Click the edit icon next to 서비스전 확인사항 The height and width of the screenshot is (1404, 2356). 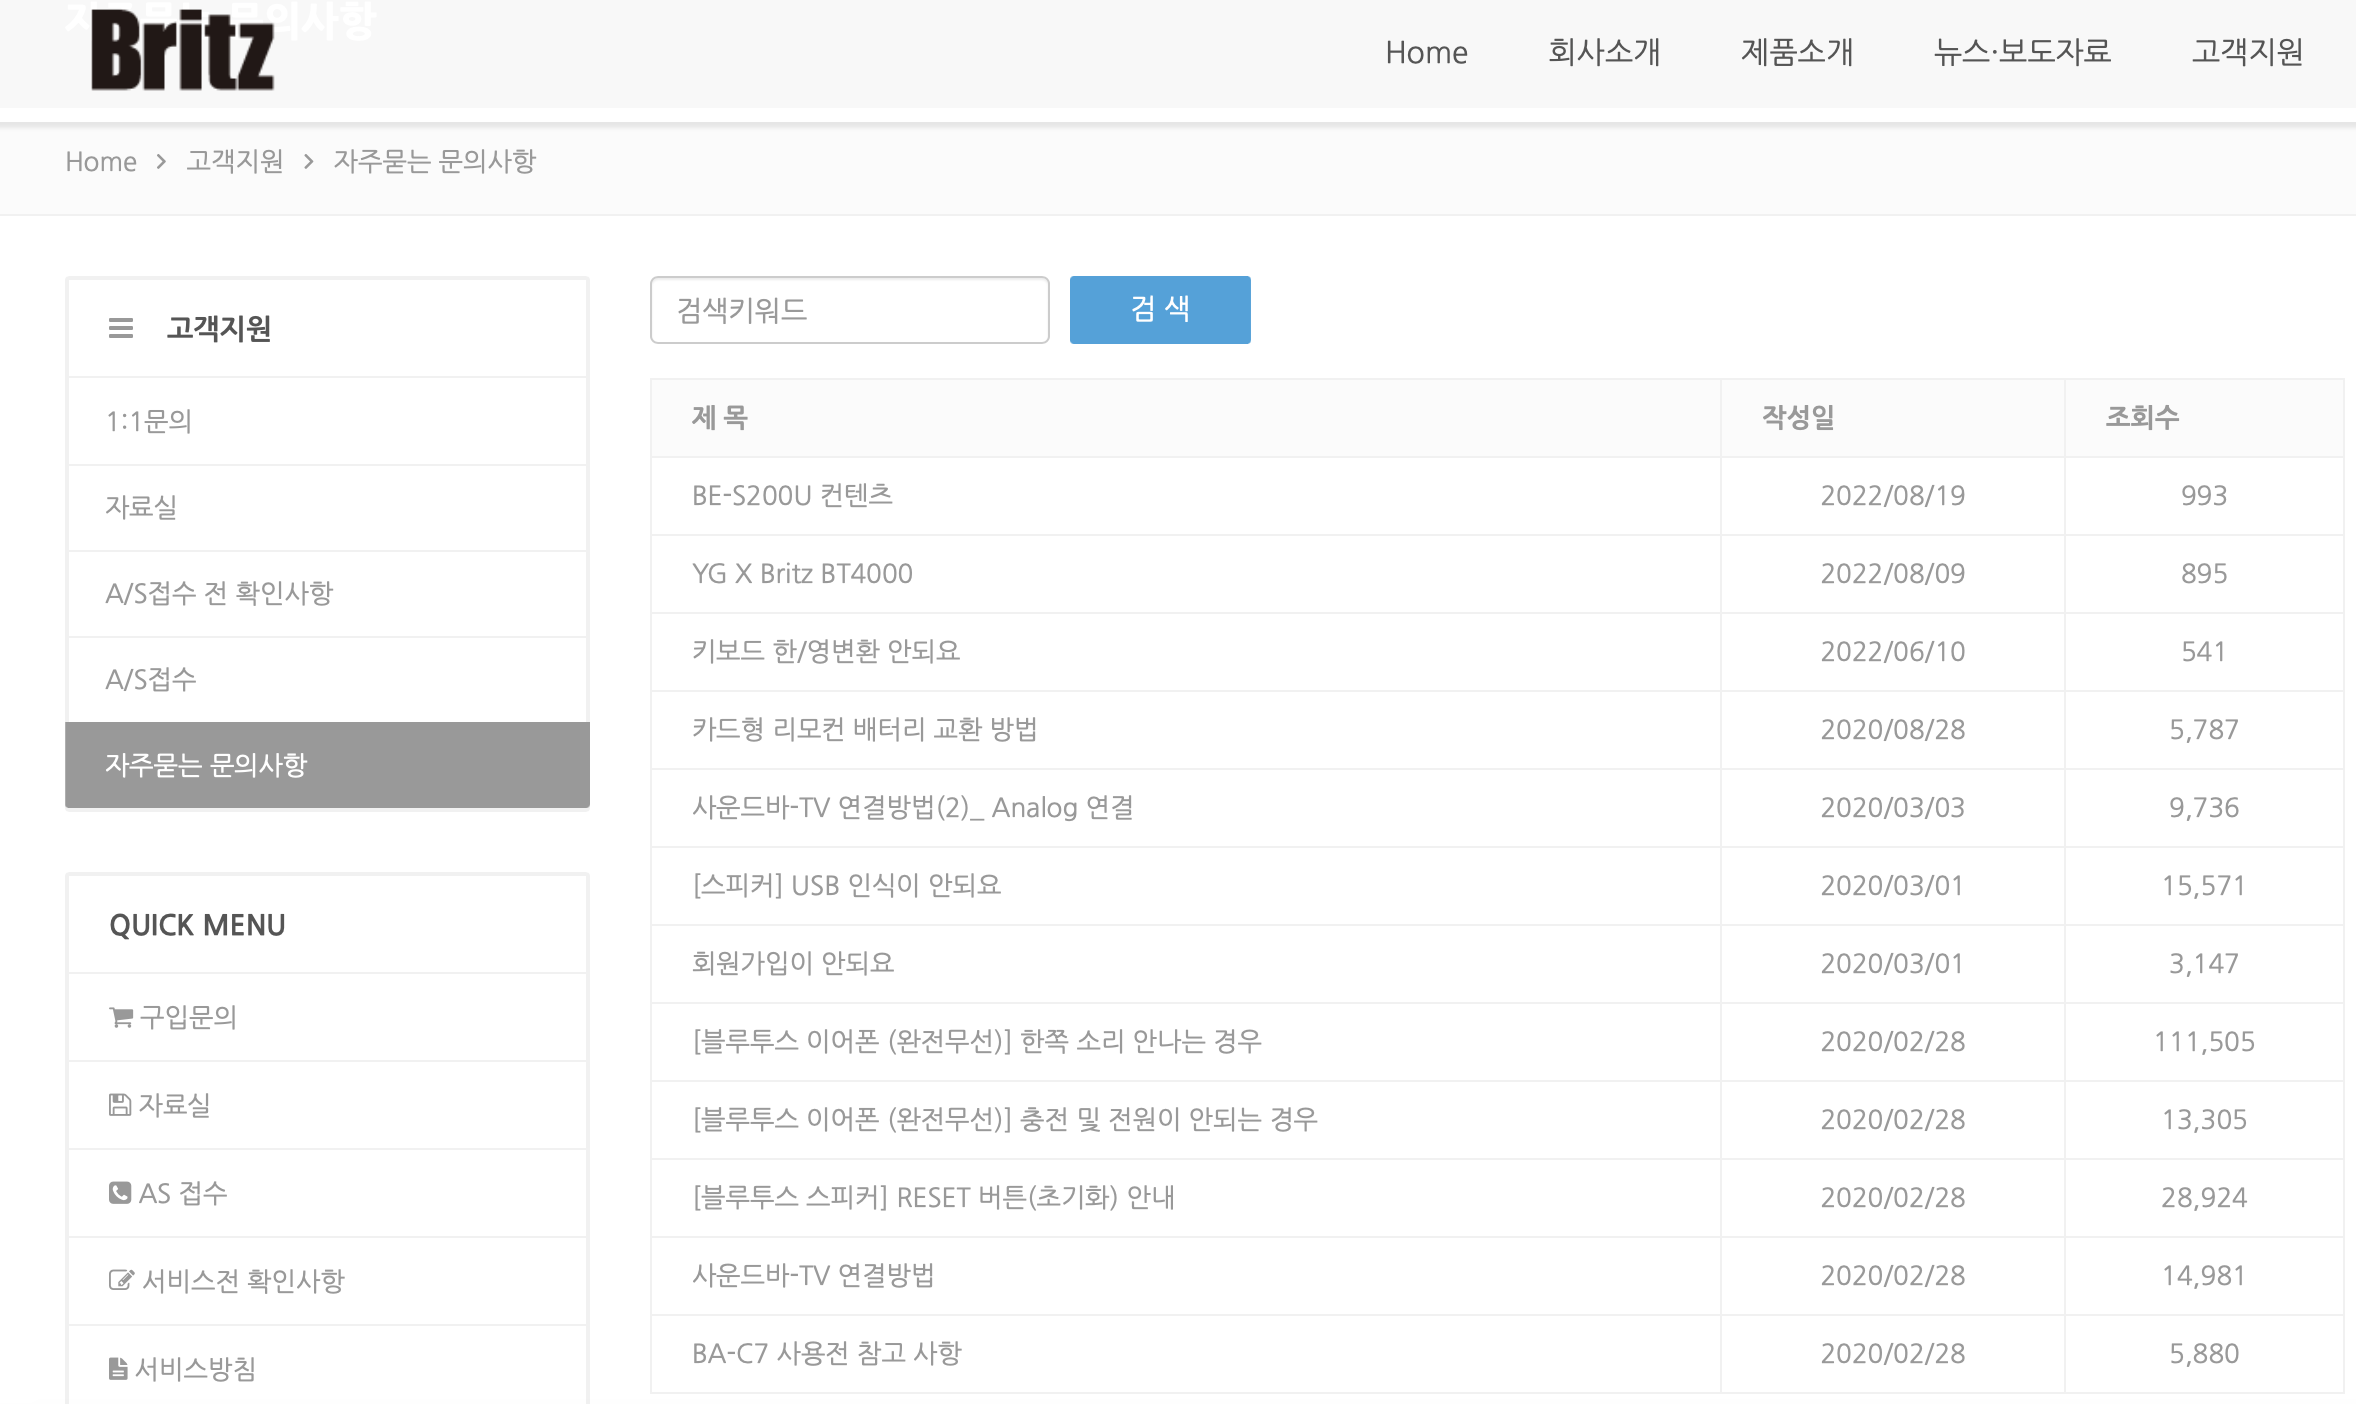121,1280
